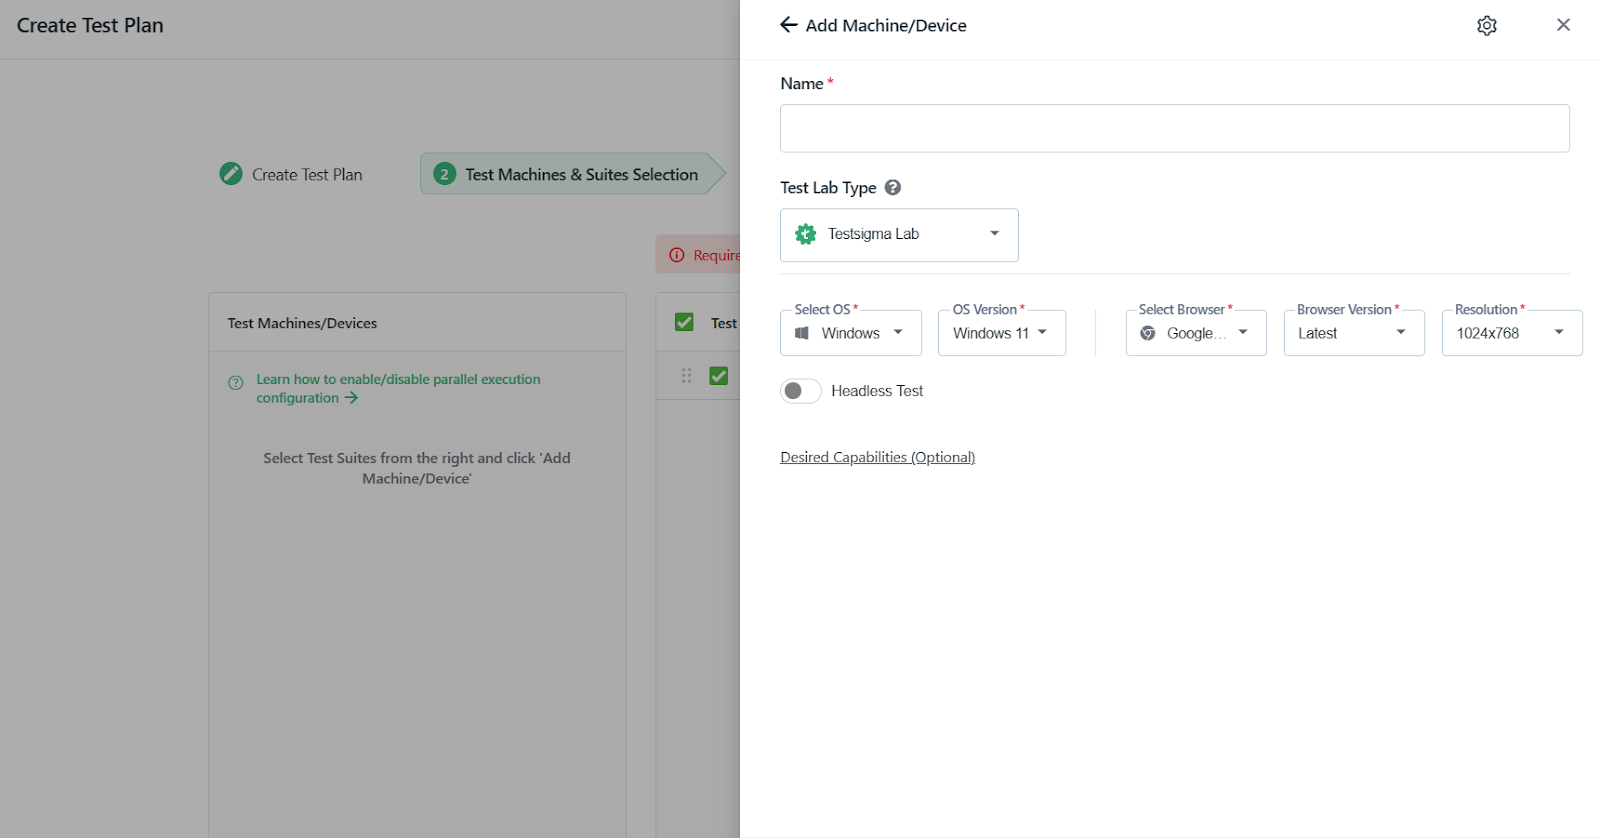
Task: Toggle the Test header checkbox
Action: tap(684, 322)
